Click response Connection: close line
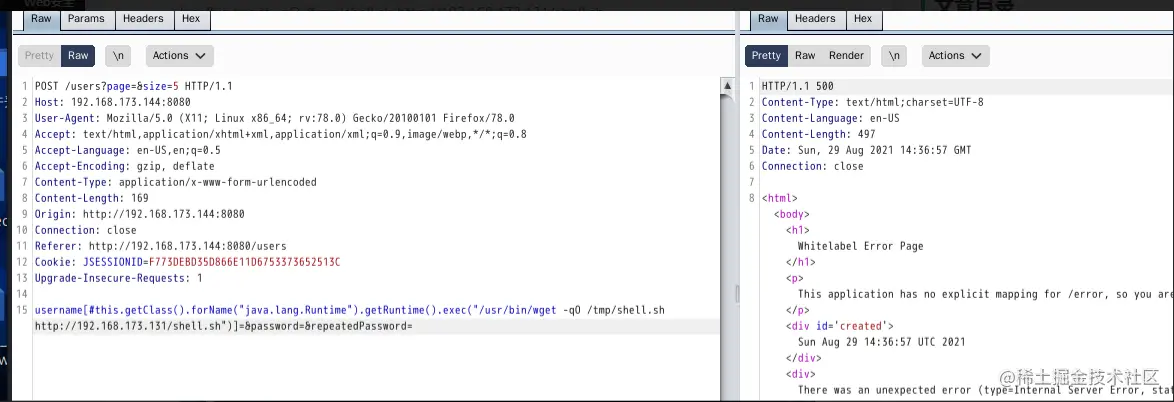Screen dimensions: 1174x402 812,166
